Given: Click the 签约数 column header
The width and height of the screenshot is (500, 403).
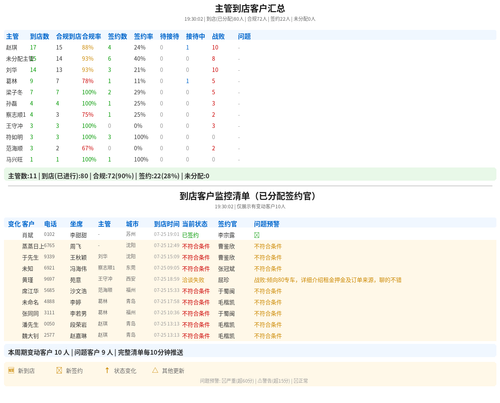Looking at the screenshot, I should pos(117,36).
